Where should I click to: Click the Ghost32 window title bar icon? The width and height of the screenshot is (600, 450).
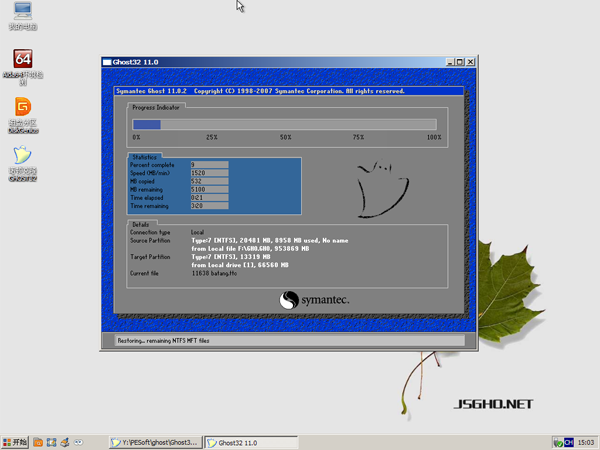pyautogui.click(x=108, y=62)
